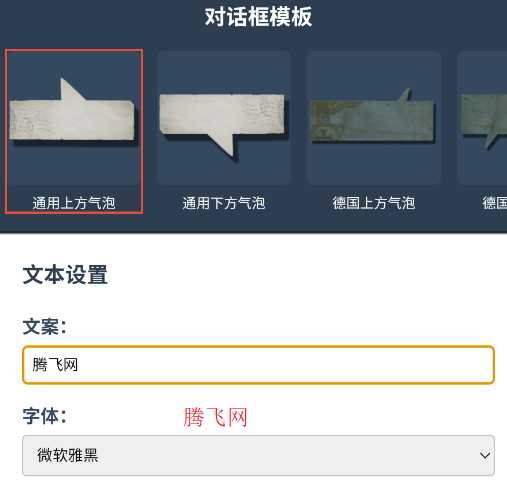
Task: Click the 对话框模板 header title
Action: pyautogui.click(x=258, y=17)
